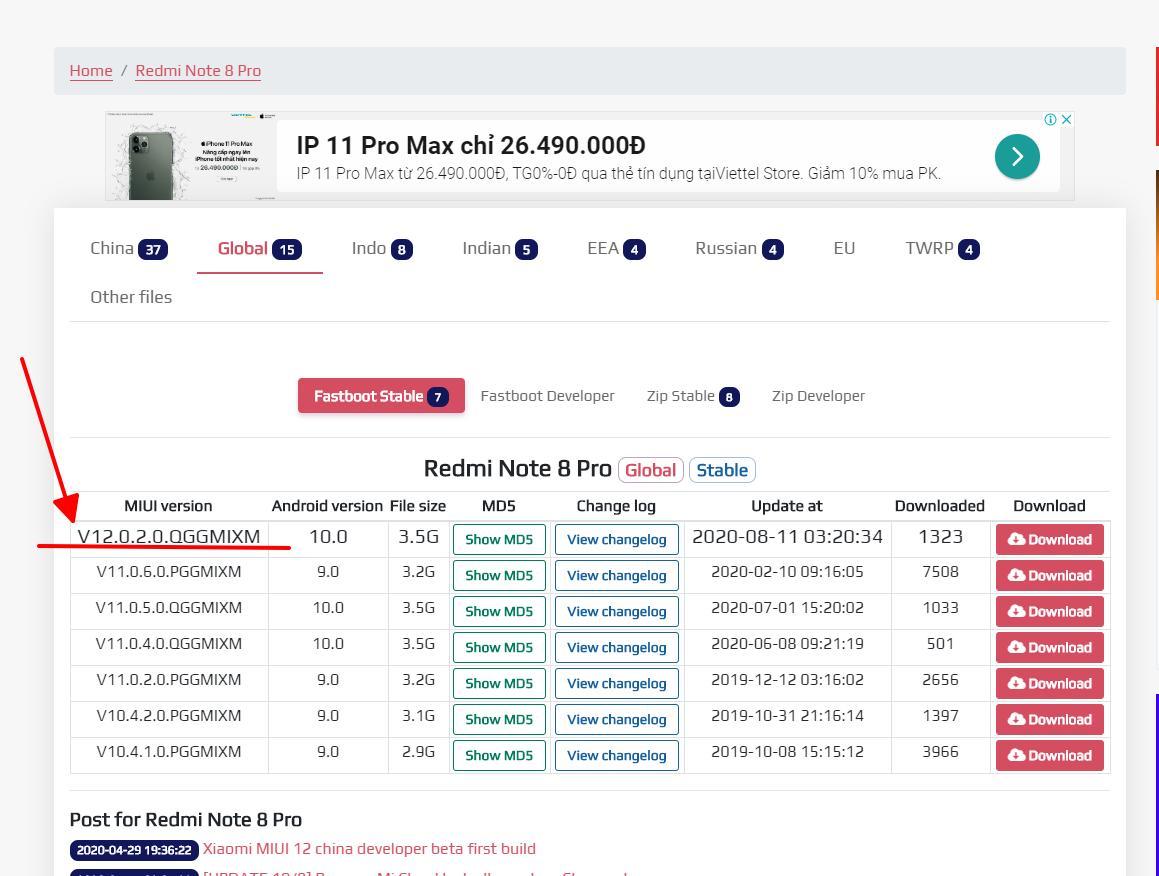The height and width of the screenshot is (876, 1159).
Task: Open the MIUI 12 china developer beta post
Action: [369, 849]
